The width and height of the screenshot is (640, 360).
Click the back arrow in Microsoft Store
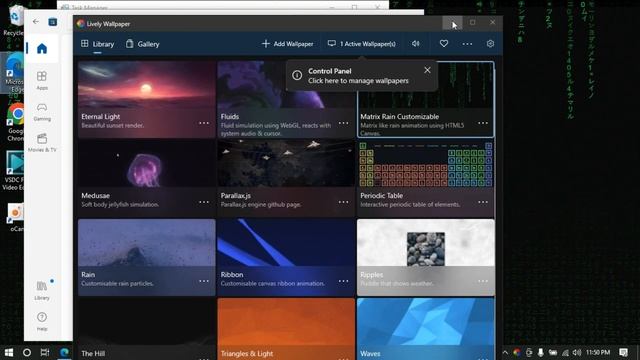[36, 21]
